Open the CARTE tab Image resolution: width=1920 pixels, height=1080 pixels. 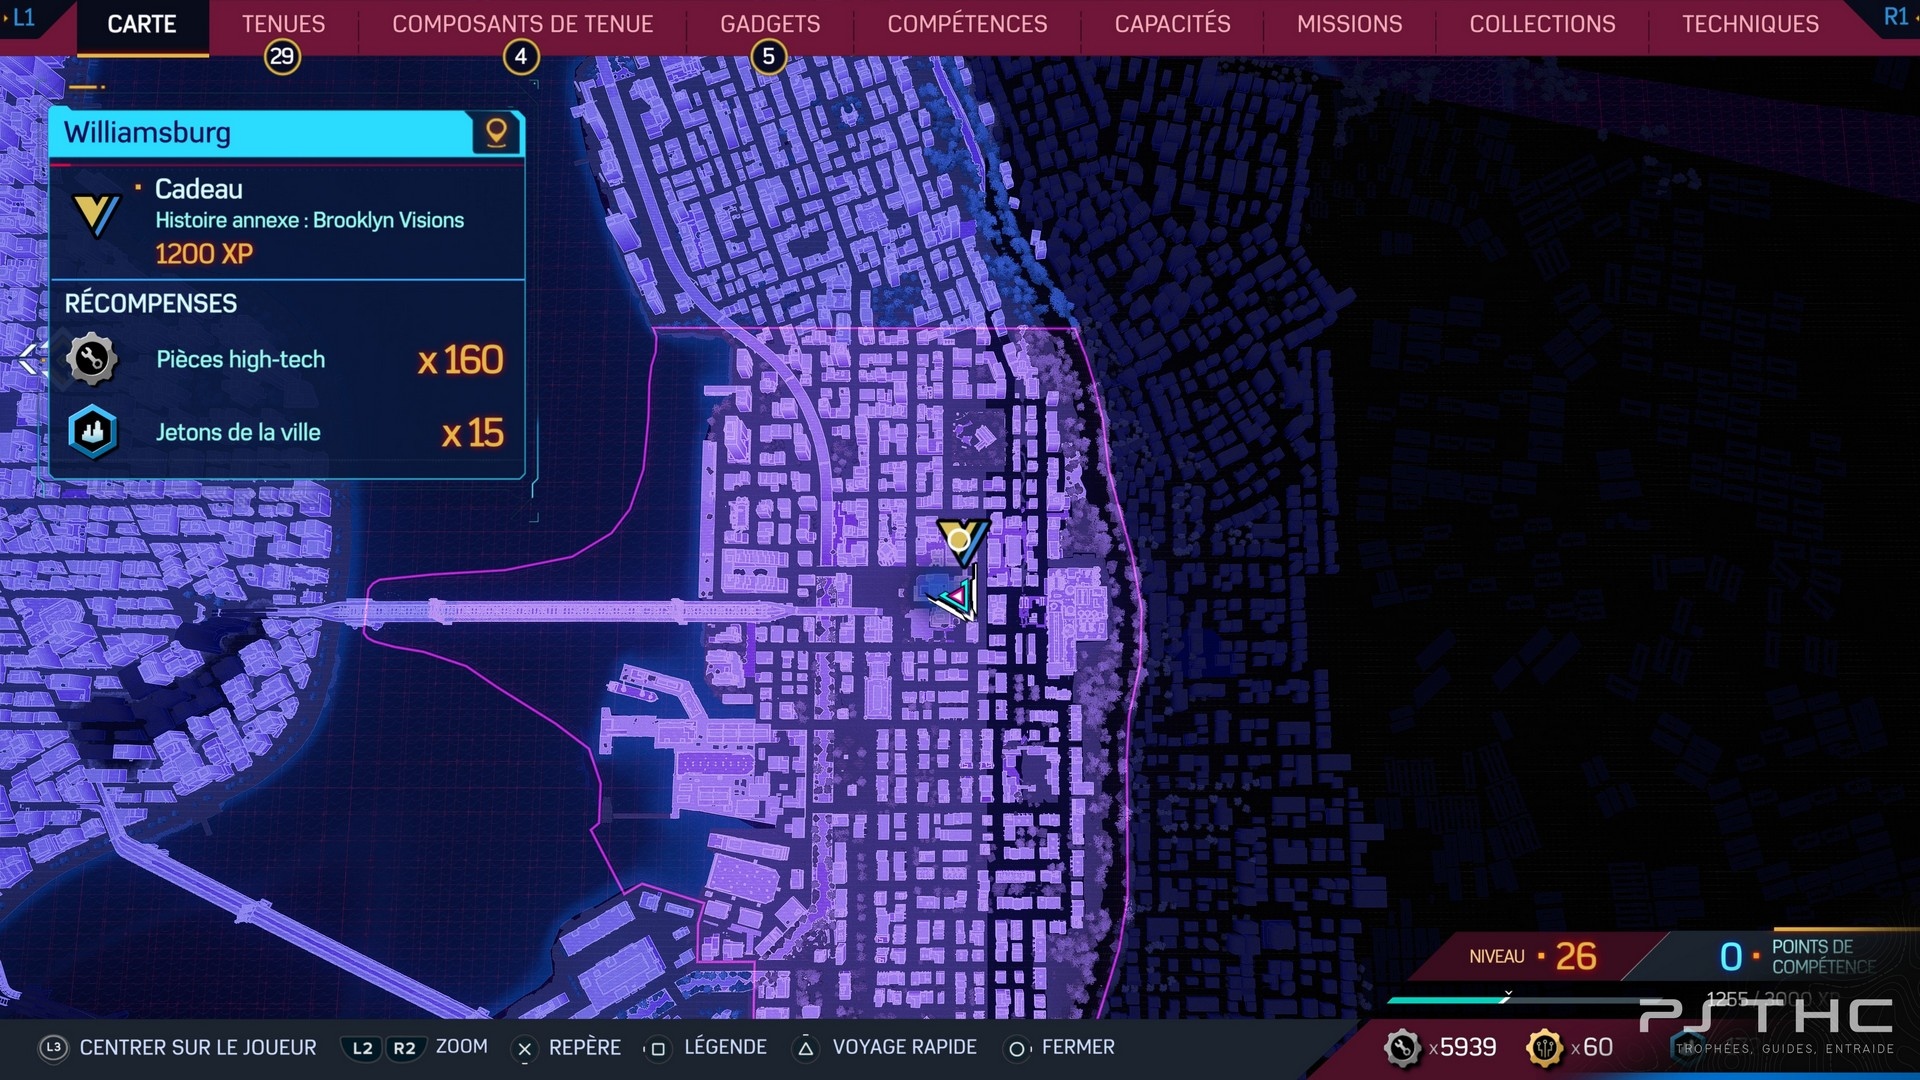coord(142,24)
